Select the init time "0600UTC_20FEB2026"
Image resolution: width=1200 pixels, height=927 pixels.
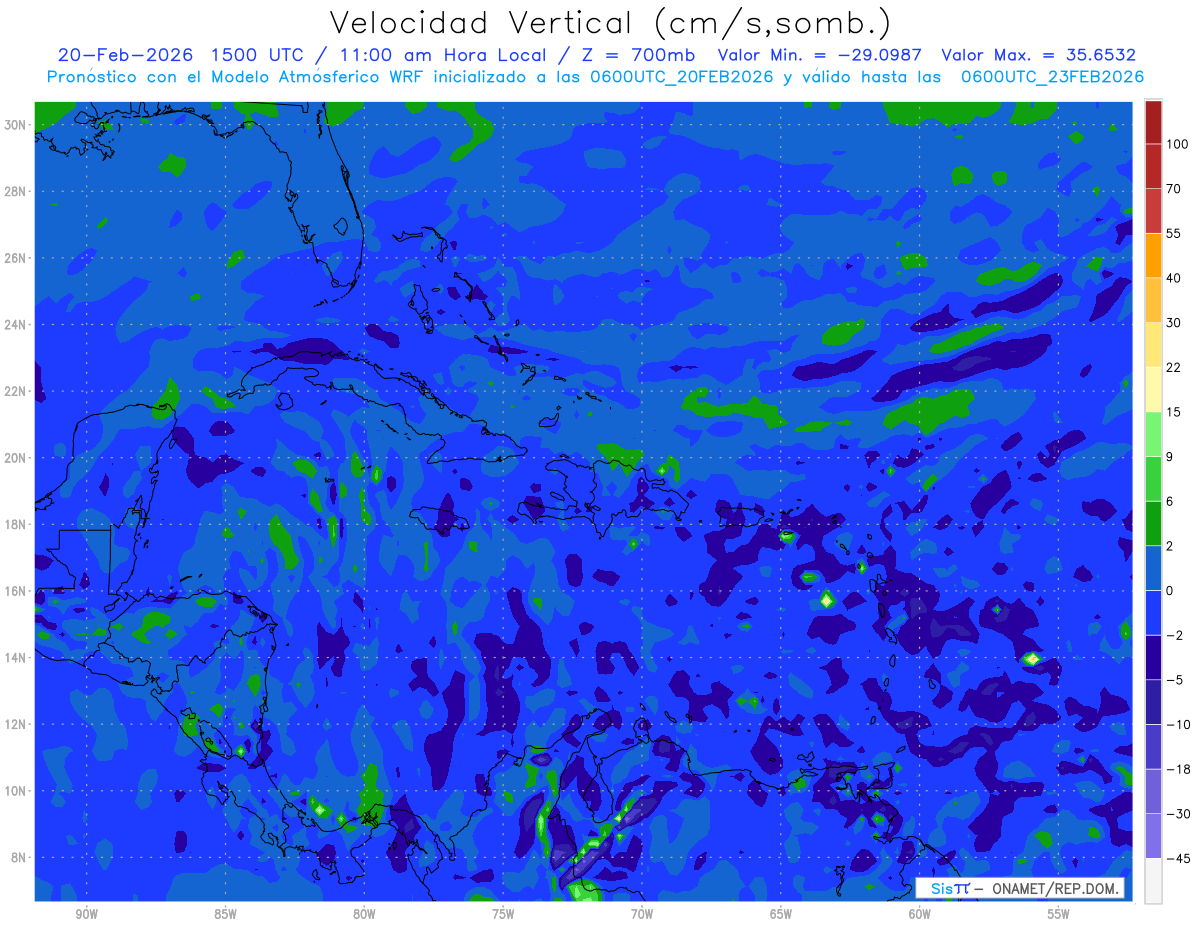click(681, 77)
